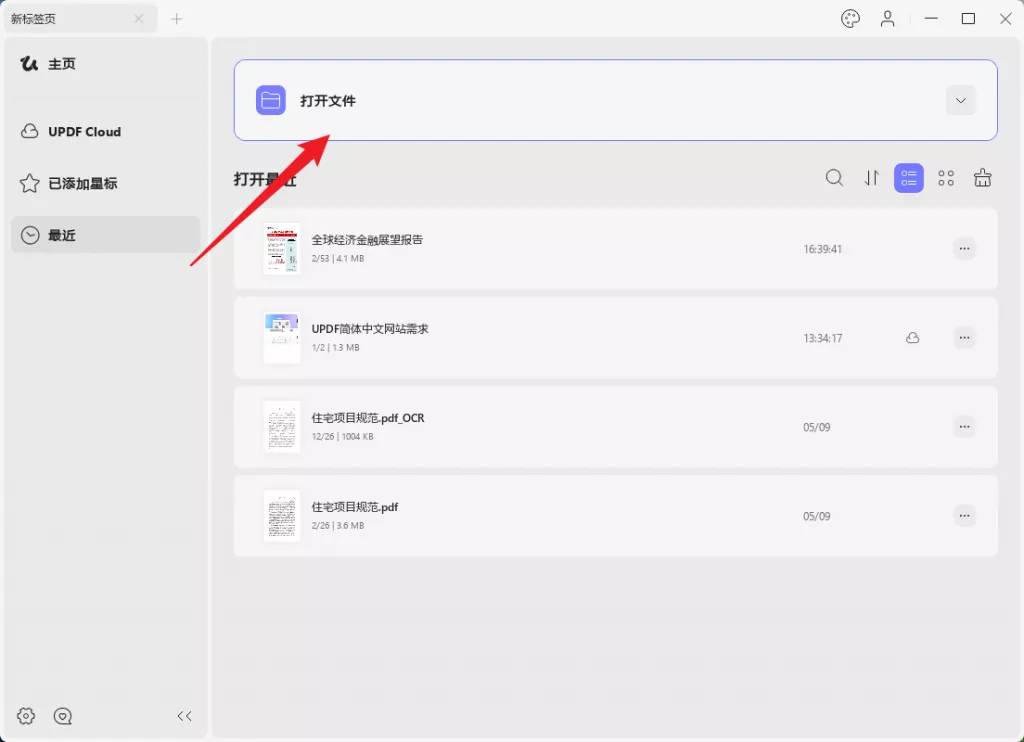Open the user account profile
The height and width of the screenshot is (742, 1024).
(888, 19)
